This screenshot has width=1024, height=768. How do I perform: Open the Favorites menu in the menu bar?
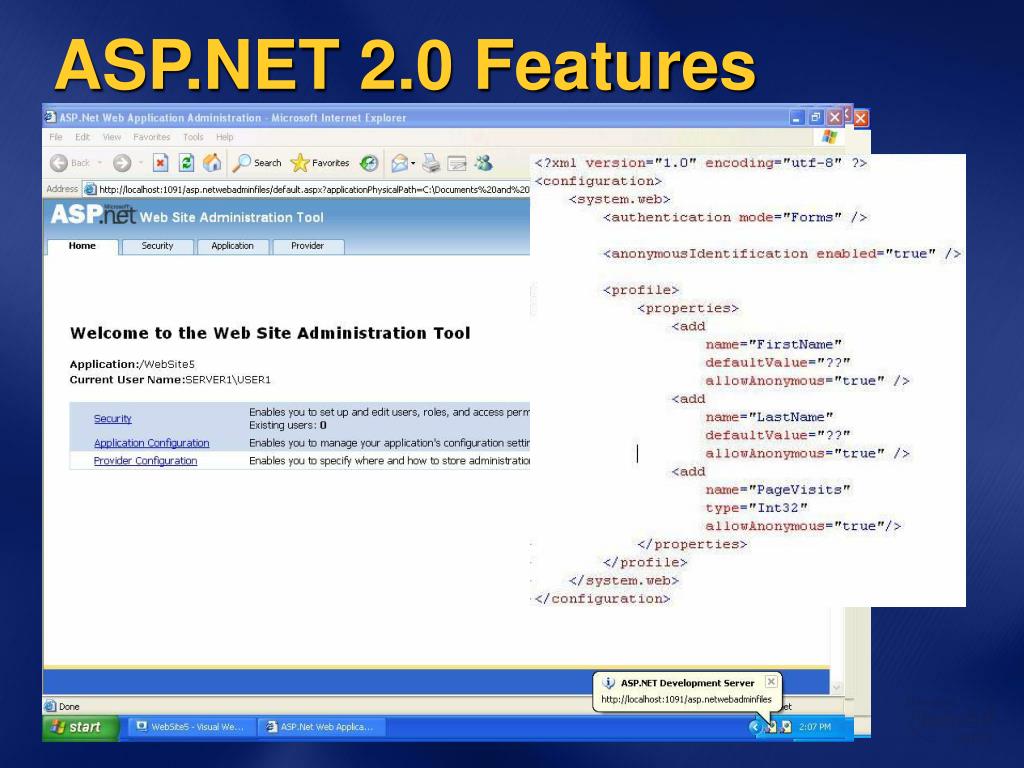pos(152,137)
